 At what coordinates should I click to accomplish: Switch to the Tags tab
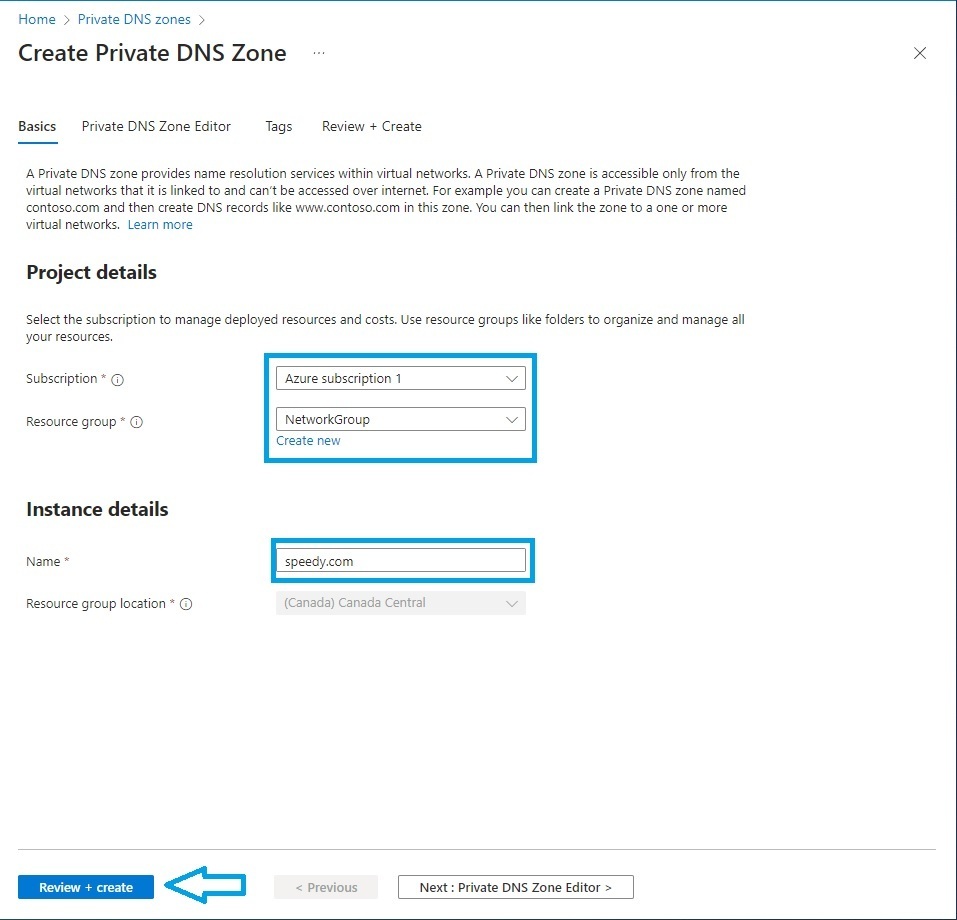coord(278,126)
